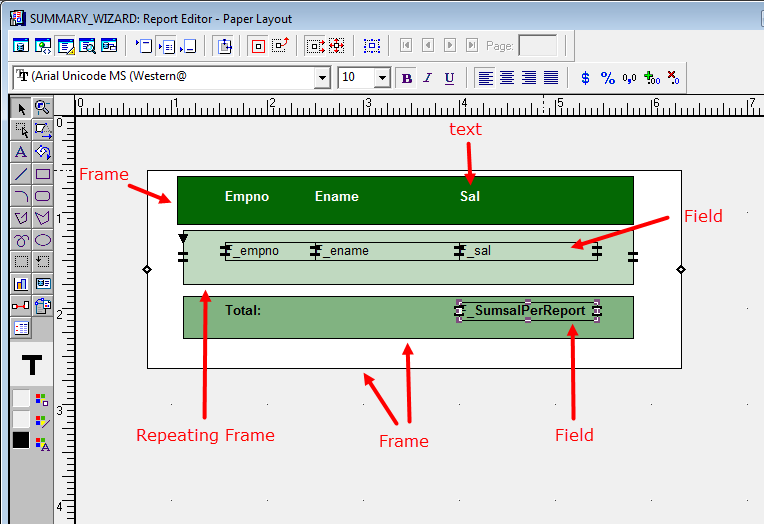Toggle bold formatting
764x524 pixels.
click(406, 78)
